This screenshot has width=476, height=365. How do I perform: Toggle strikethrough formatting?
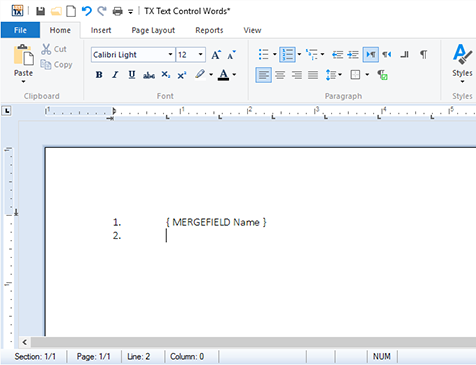pos(149,75)
